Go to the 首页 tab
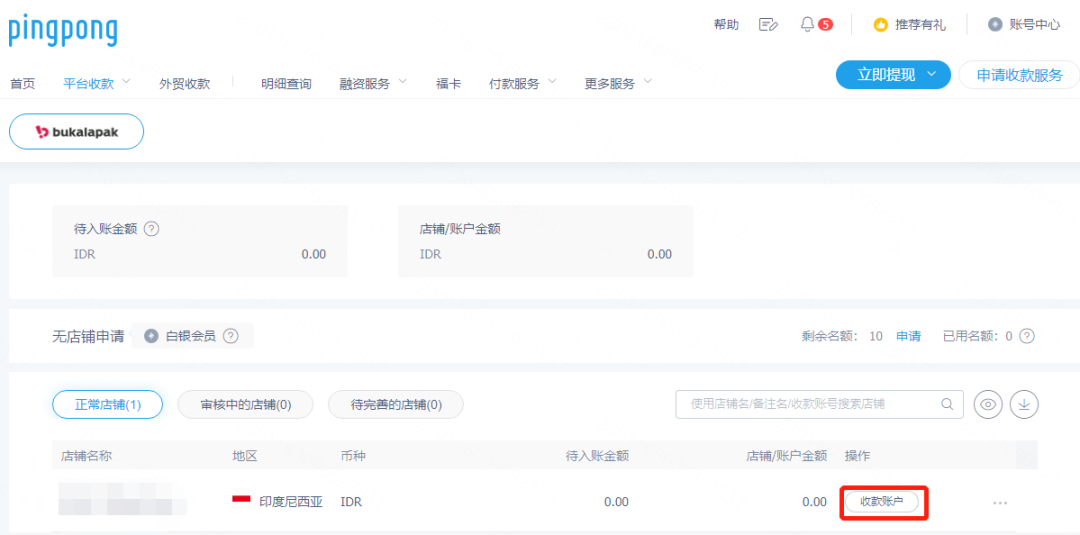Image resolution: width=1080 pixels, height=535 pixels. pyautogui.click(x=23, y=84)
